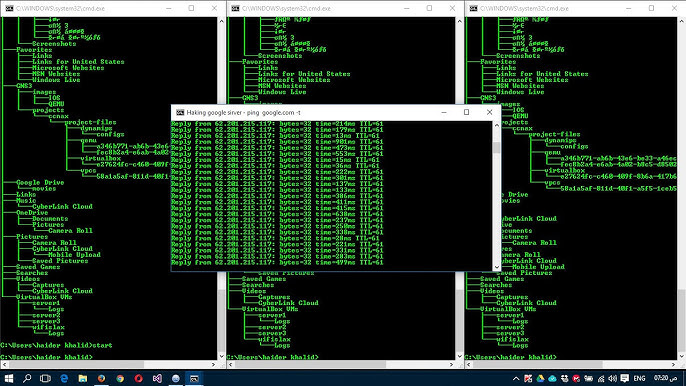Screen dimensions: 686x386
Task: Click 'dynamips' in right cmd window
Action: [560, 140]
